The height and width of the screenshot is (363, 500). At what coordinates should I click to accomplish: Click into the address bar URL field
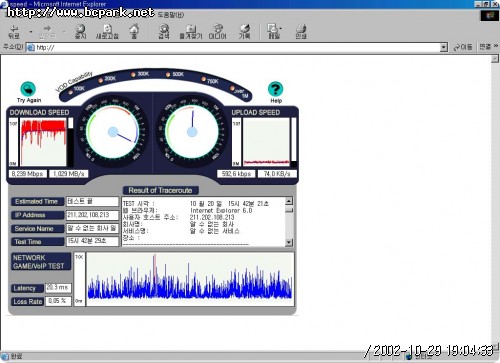[237, 47]
